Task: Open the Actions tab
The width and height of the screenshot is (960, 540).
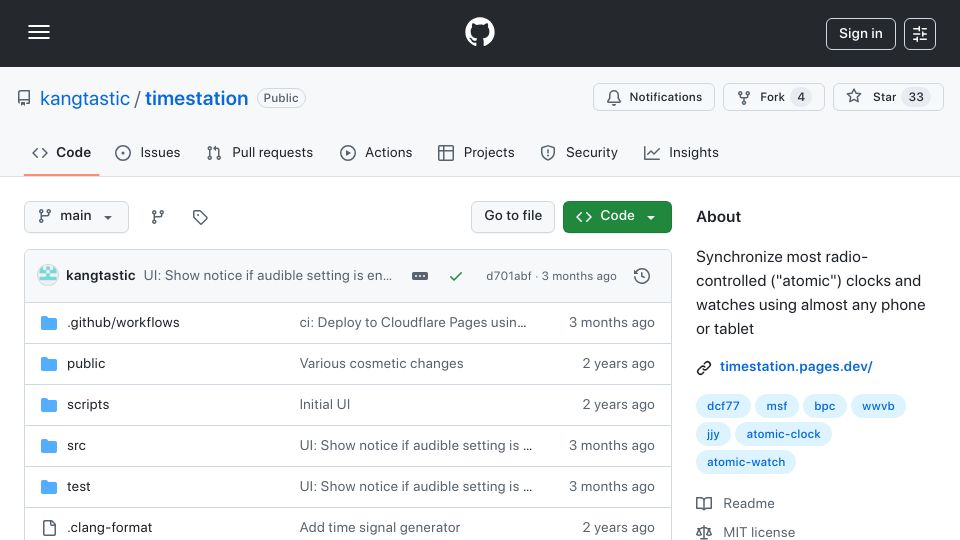Action: coord(376,152)
